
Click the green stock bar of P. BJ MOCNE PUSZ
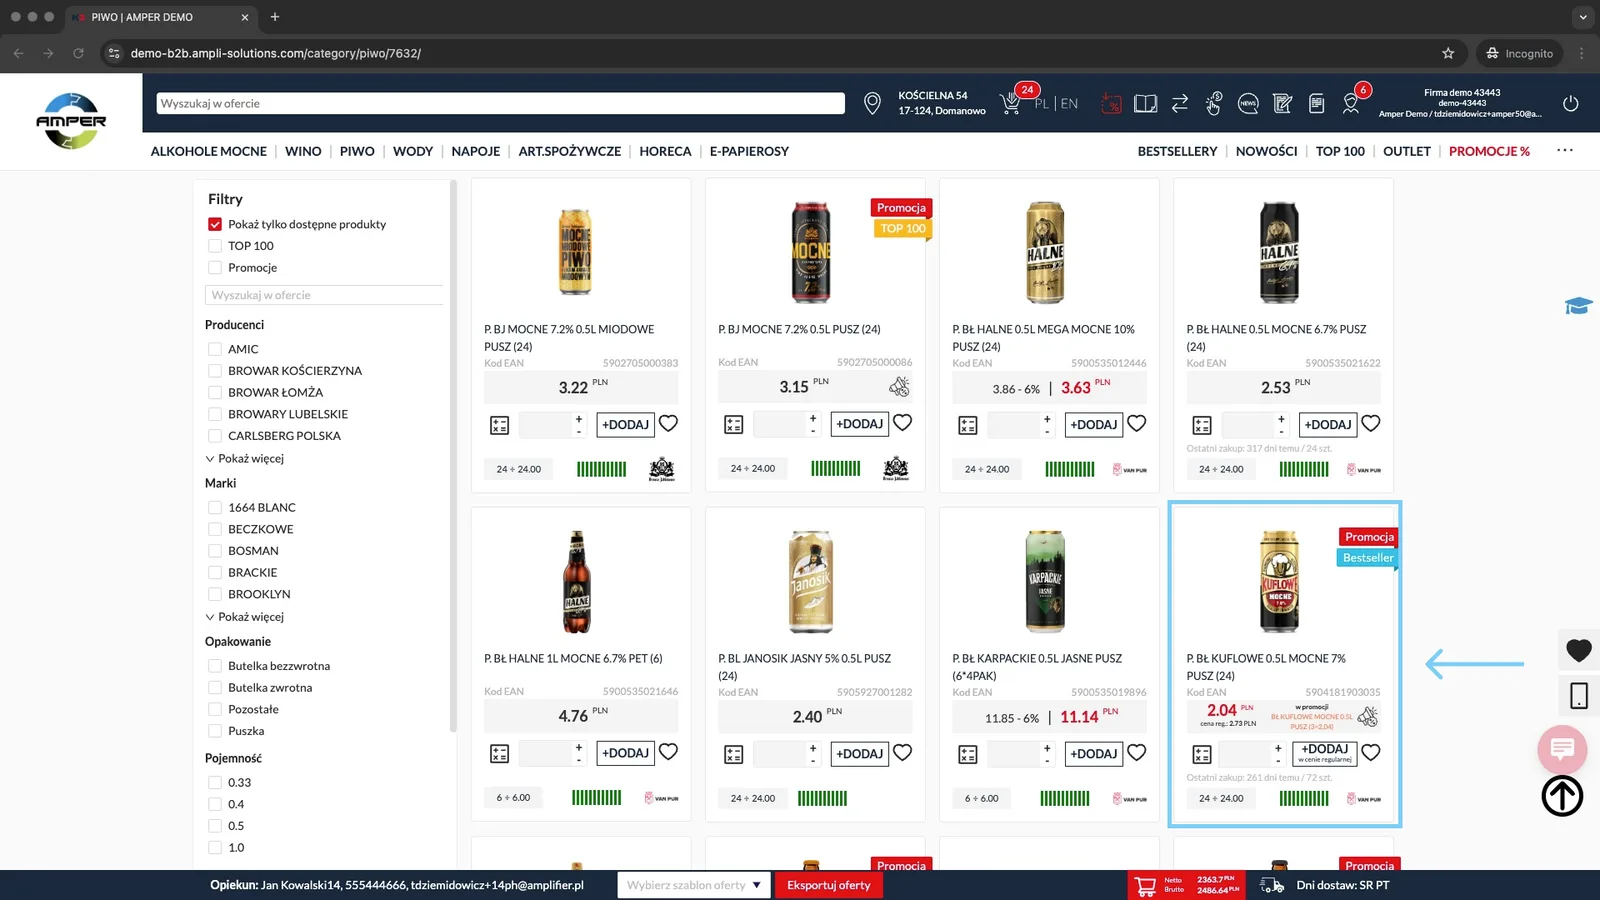(836, 468)
